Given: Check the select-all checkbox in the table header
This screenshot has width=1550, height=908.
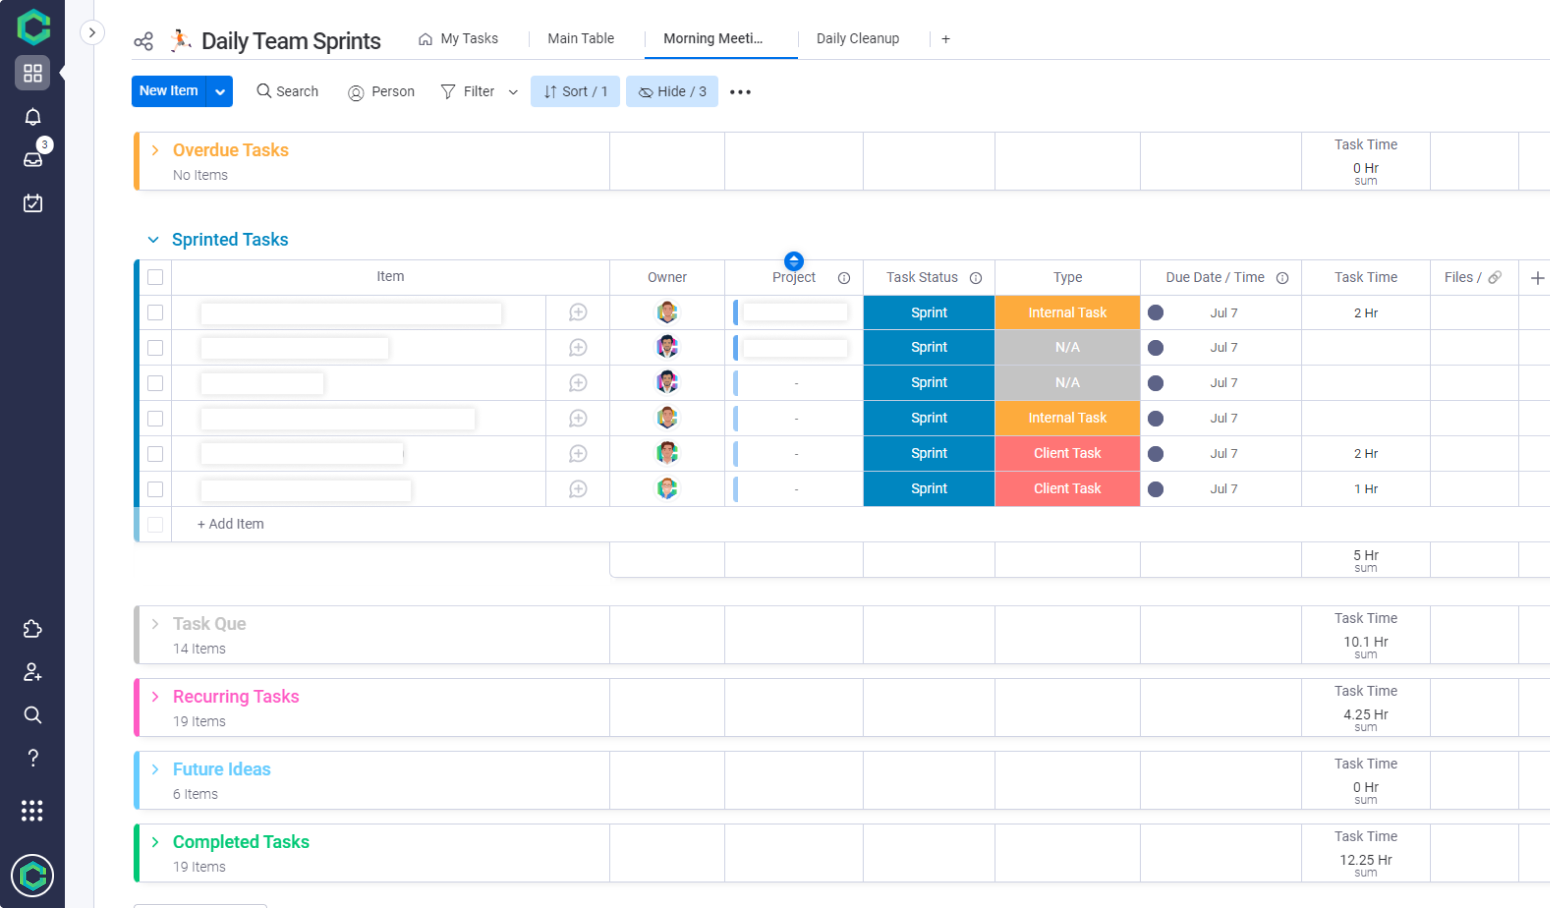Looking at the screenshot, I should [x=155, y=277].
